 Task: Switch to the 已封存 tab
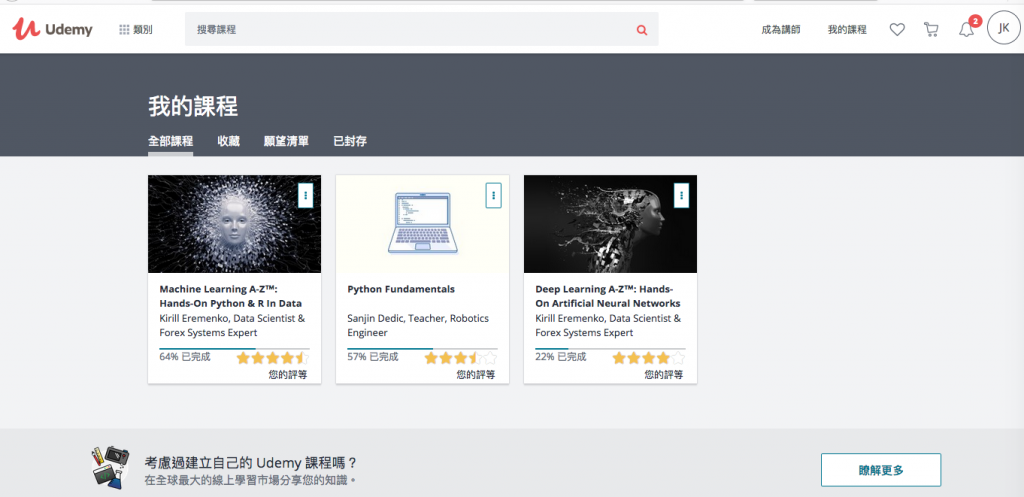(x=350, y=141)
